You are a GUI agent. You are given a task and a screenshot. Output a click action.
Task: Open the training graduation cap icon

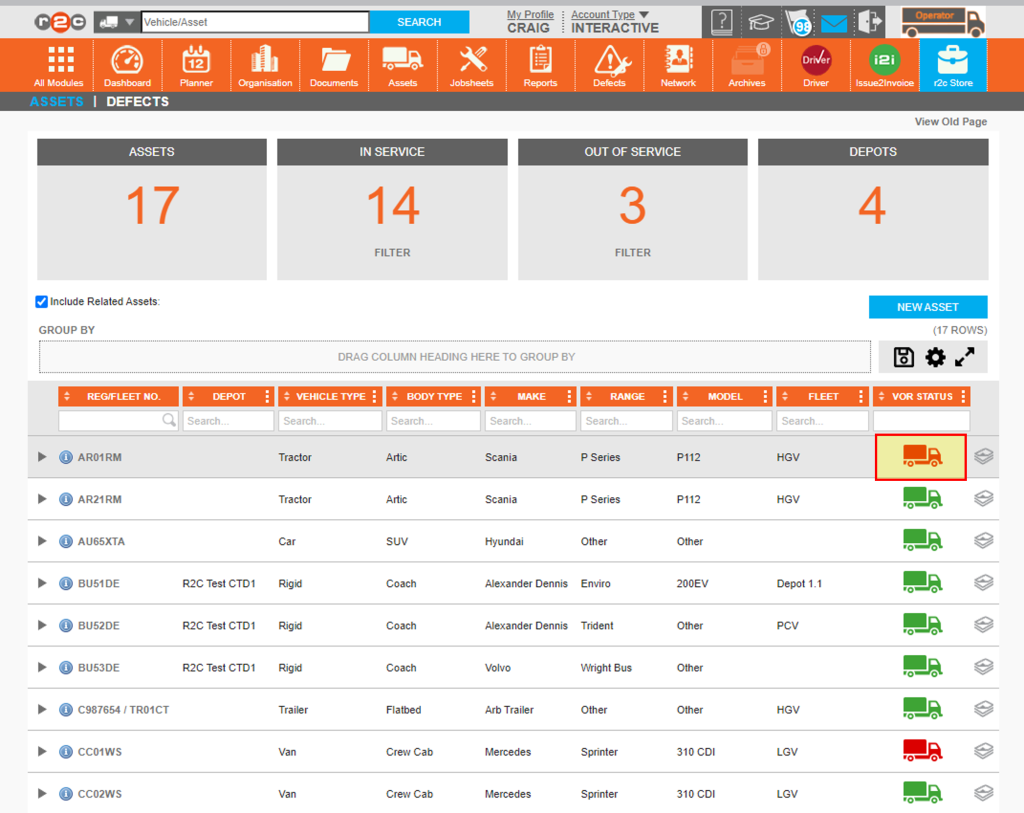(x=760, y=23)
